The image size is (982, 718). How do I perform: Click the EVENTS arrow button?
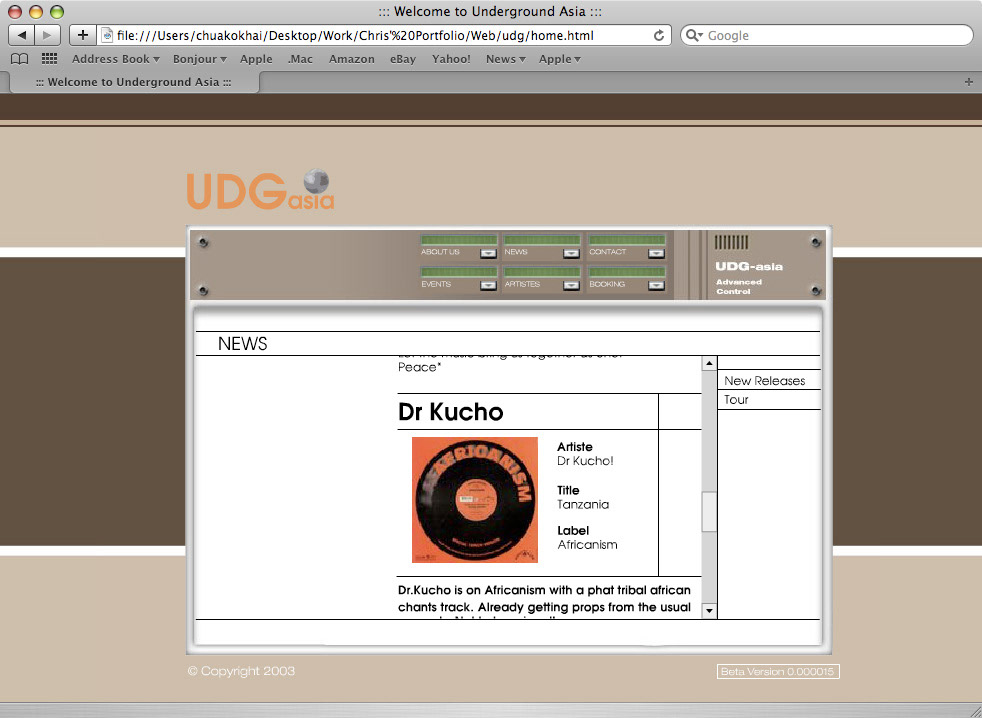[x=488, y=285]
